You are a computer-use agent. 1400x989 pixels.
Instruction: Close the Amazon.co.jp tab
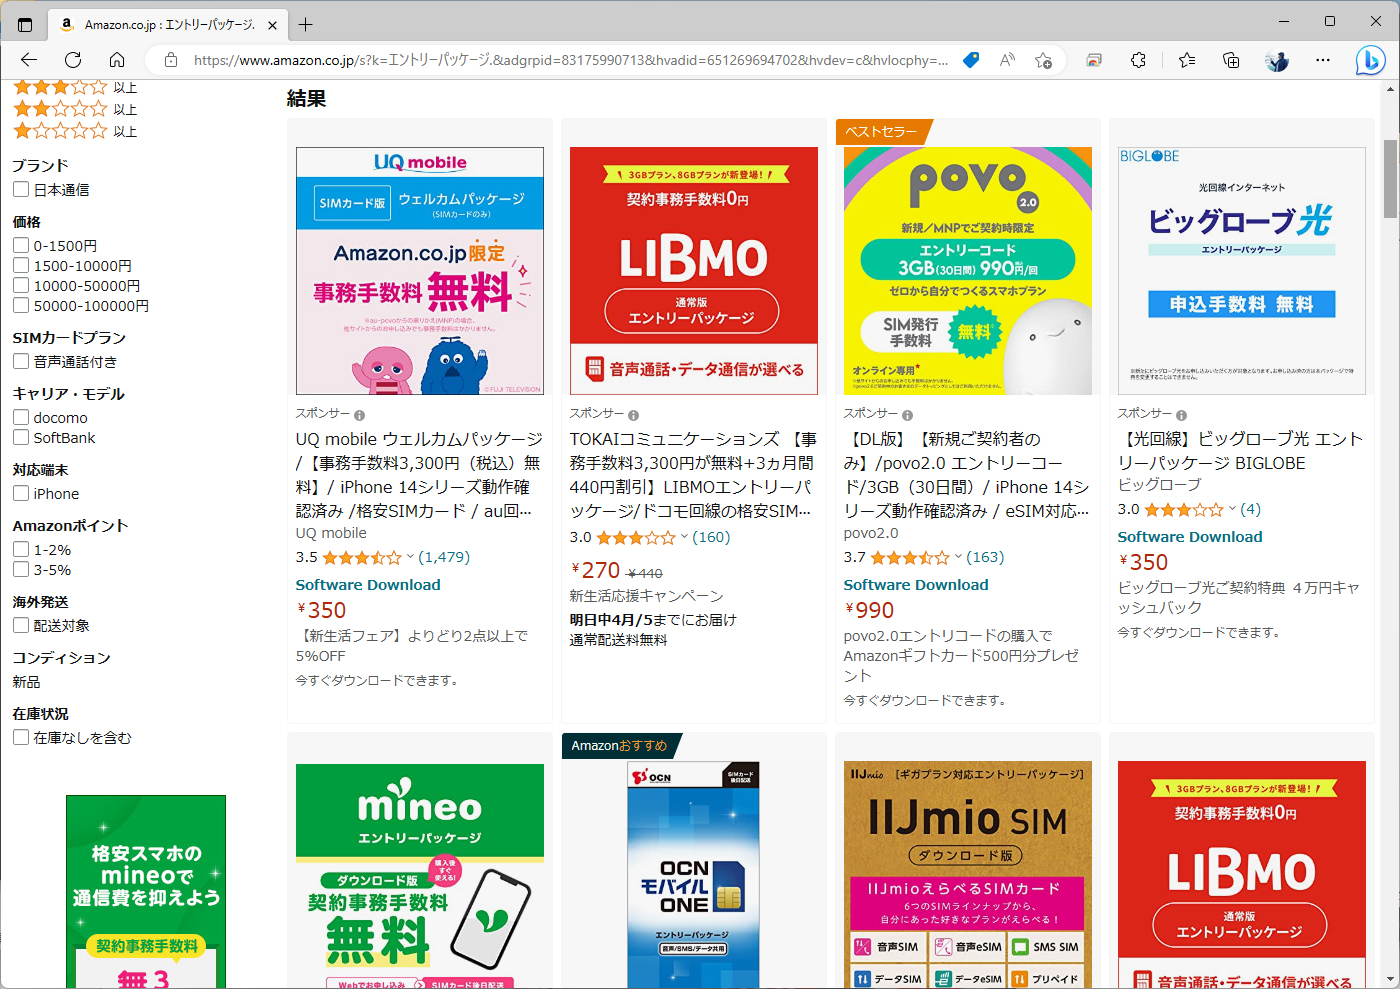tap(272, 24)
